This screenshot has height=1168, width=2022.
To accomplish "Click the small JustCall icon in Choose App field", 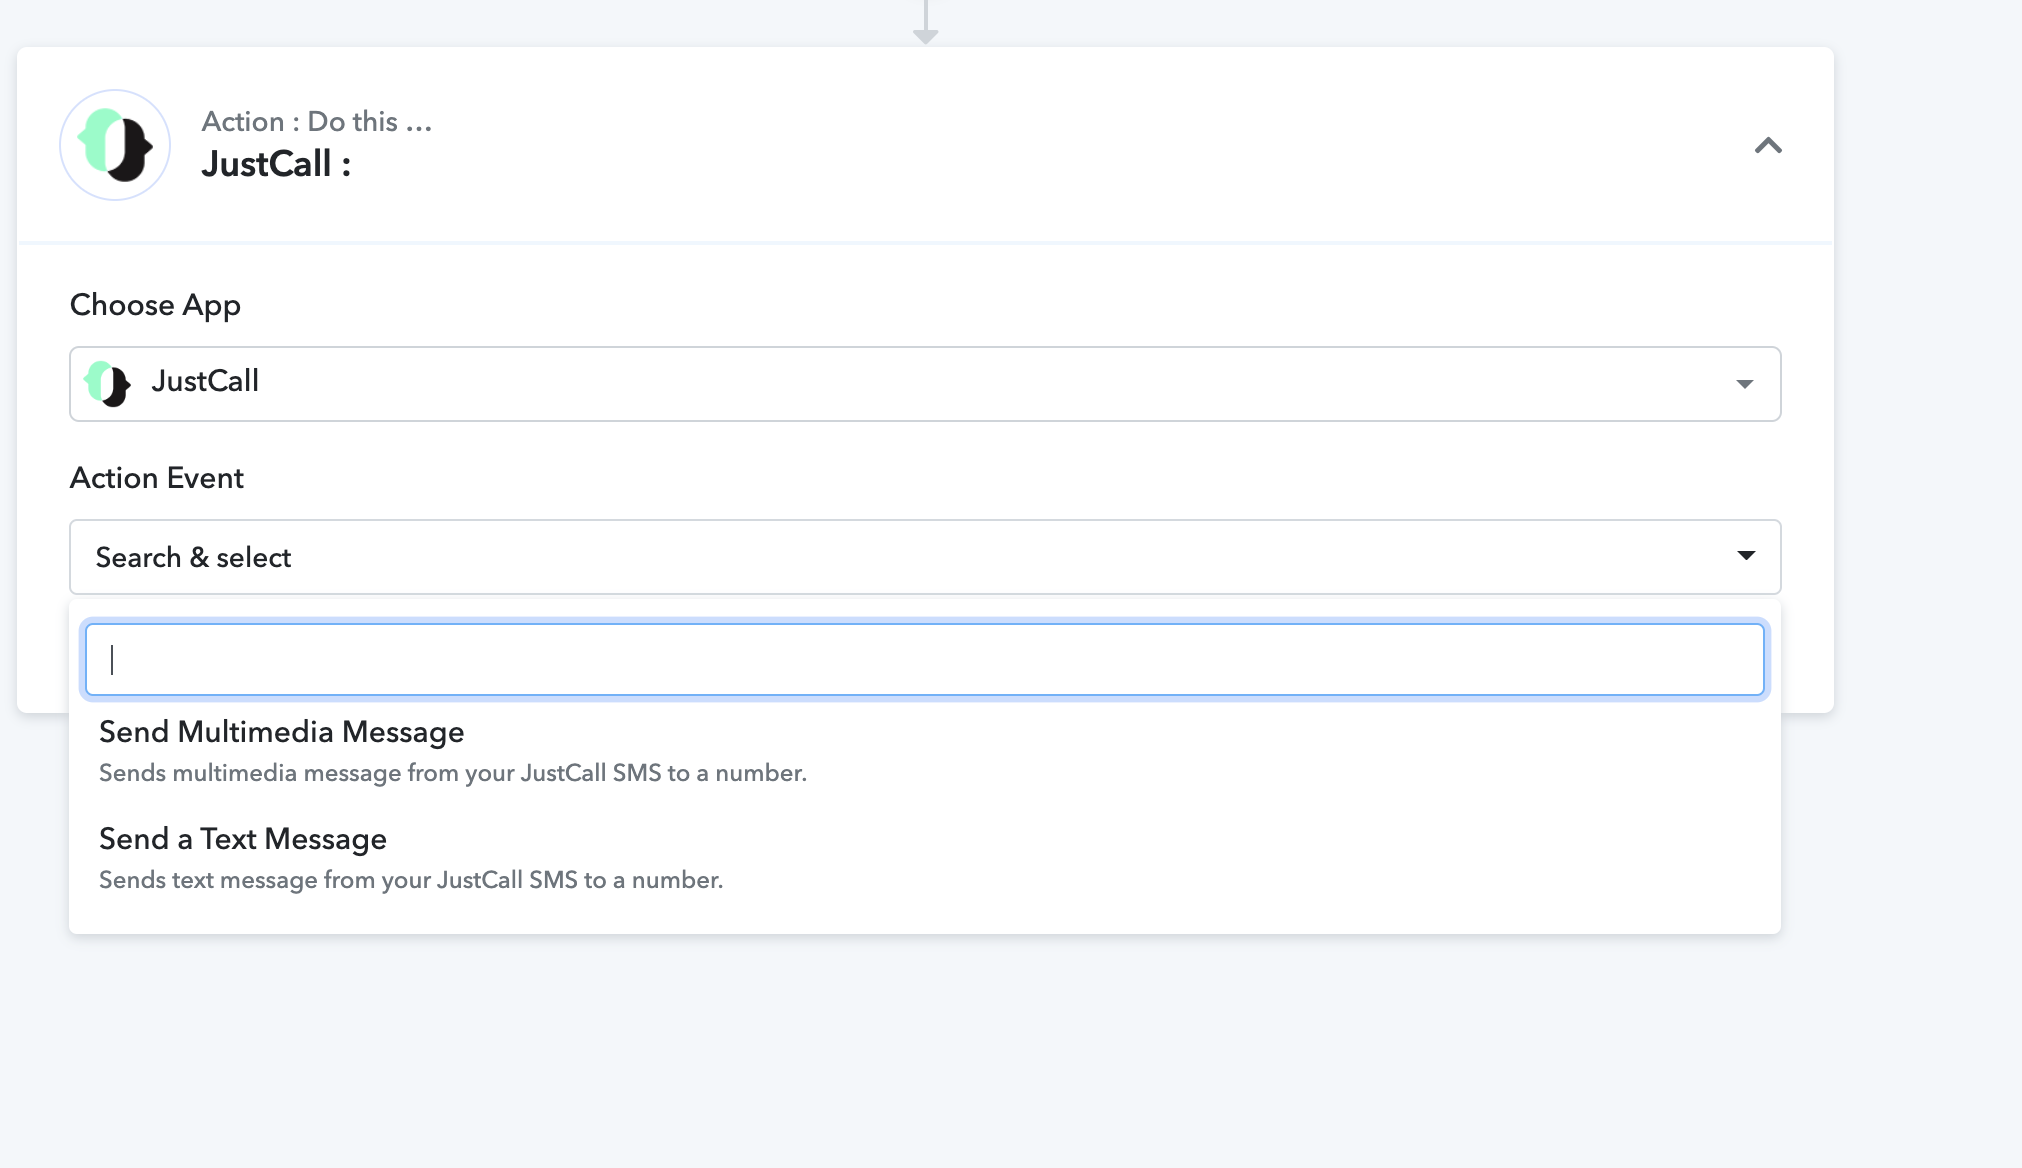I will (108, 383).
